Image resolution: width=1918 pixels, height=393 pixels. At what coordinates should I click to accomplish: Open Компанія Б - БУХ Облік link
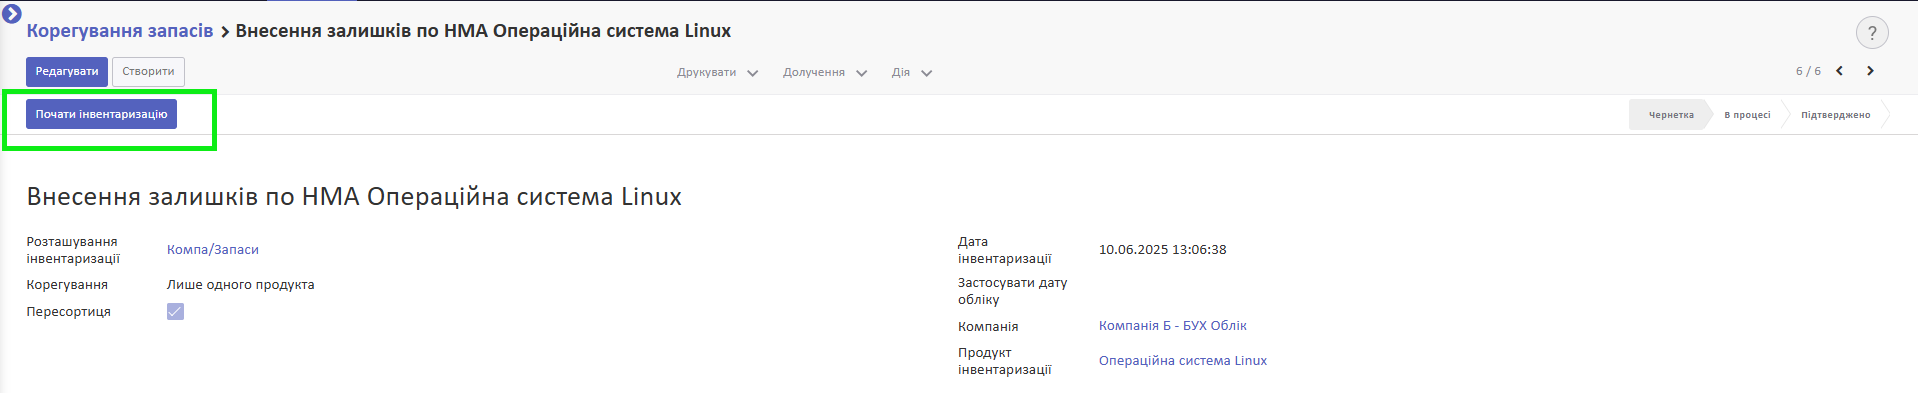[x=1172, y=326]
